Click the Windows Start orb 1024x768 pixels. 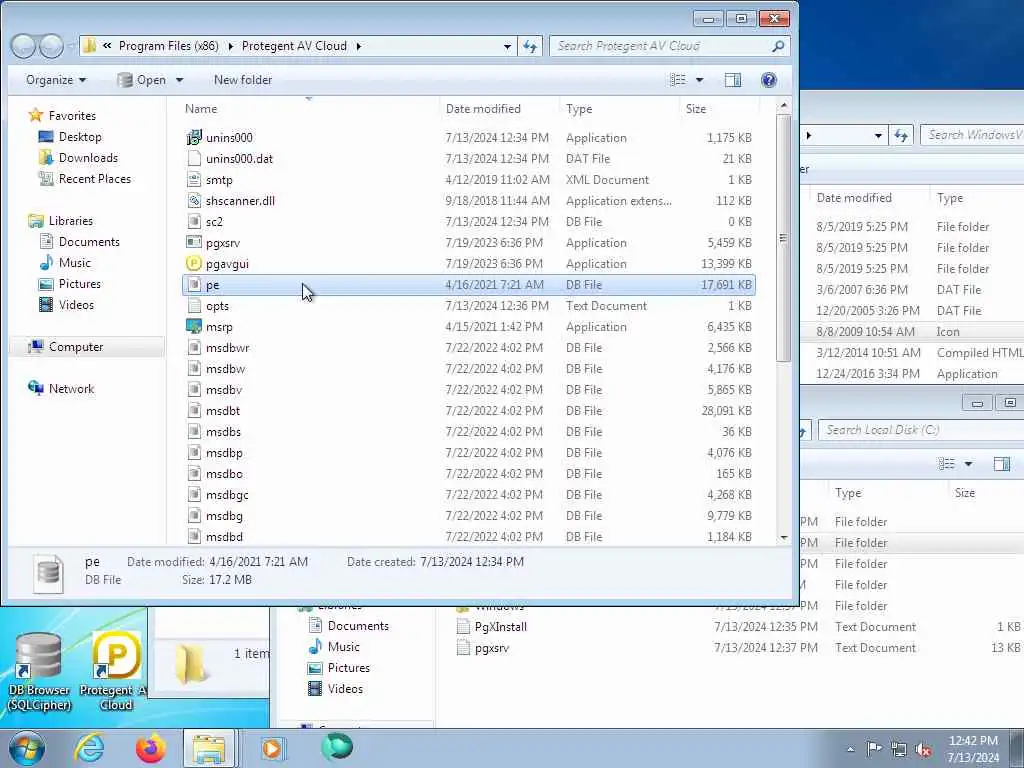pyautogui.click(x=26, y=748)
